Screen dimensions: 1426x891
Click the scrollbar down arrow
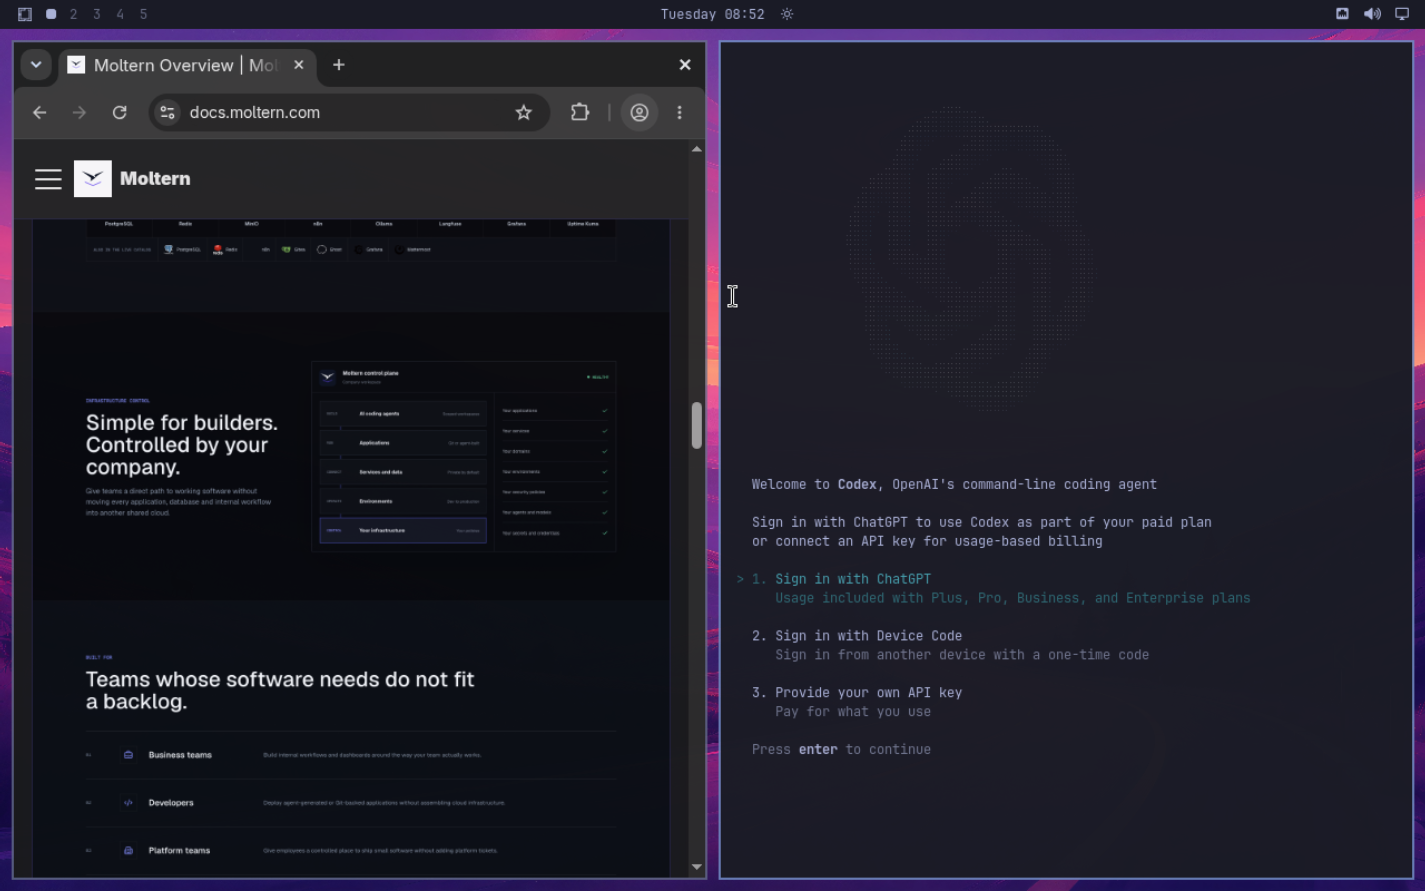point(697,867)
